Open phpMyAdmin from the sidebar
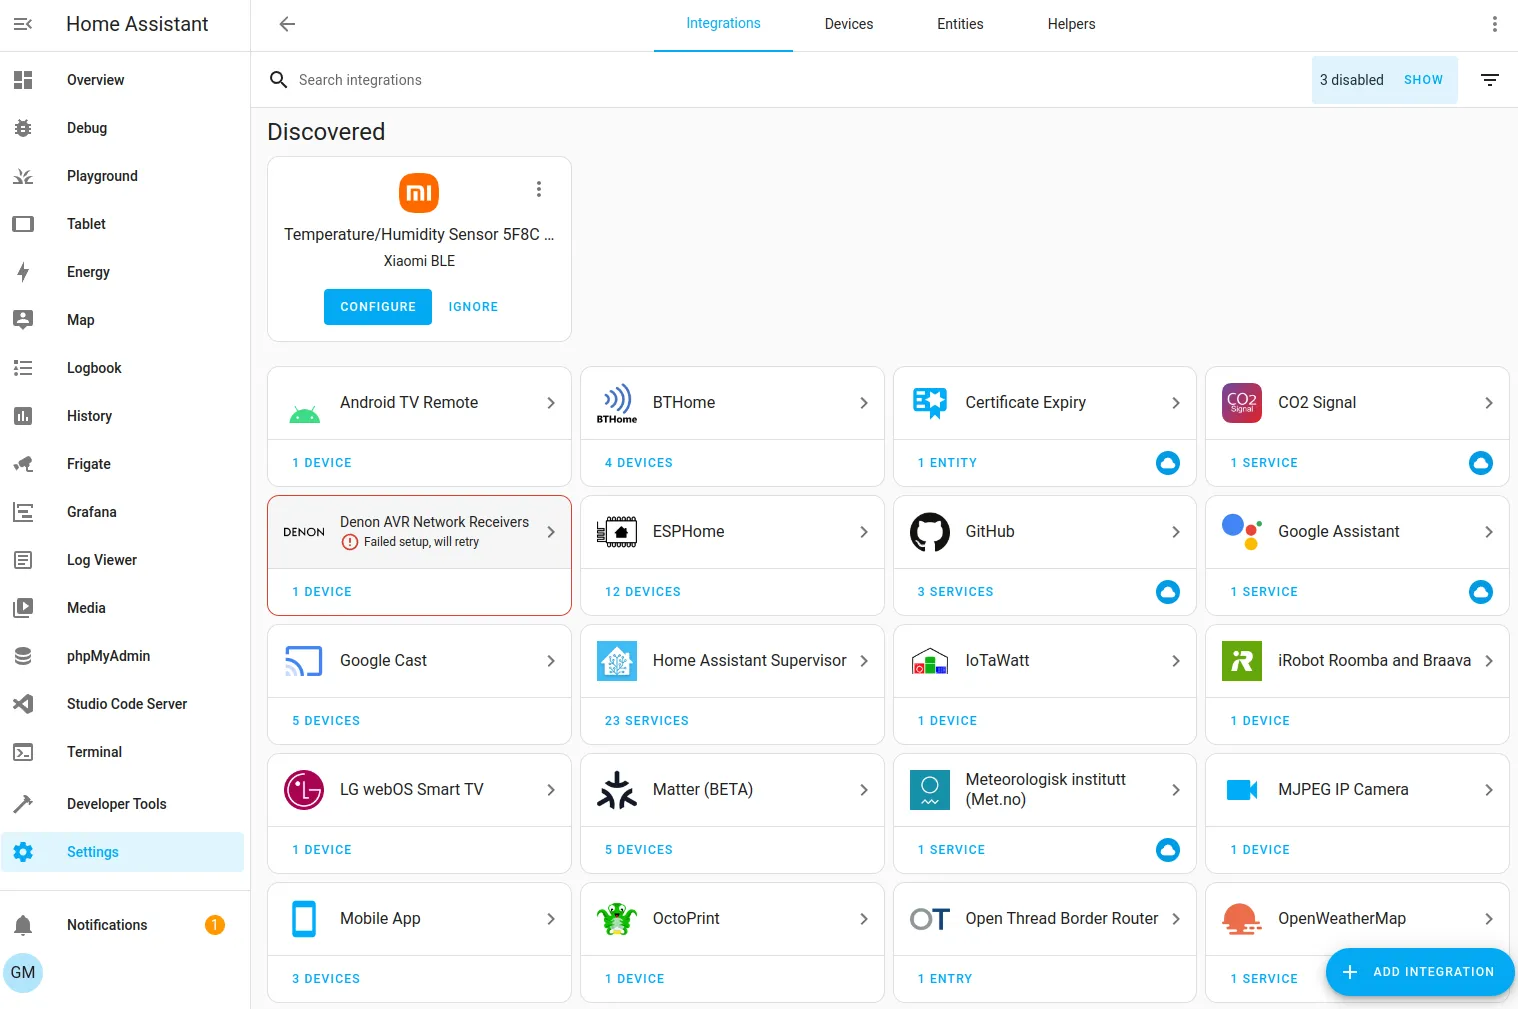 108,656
